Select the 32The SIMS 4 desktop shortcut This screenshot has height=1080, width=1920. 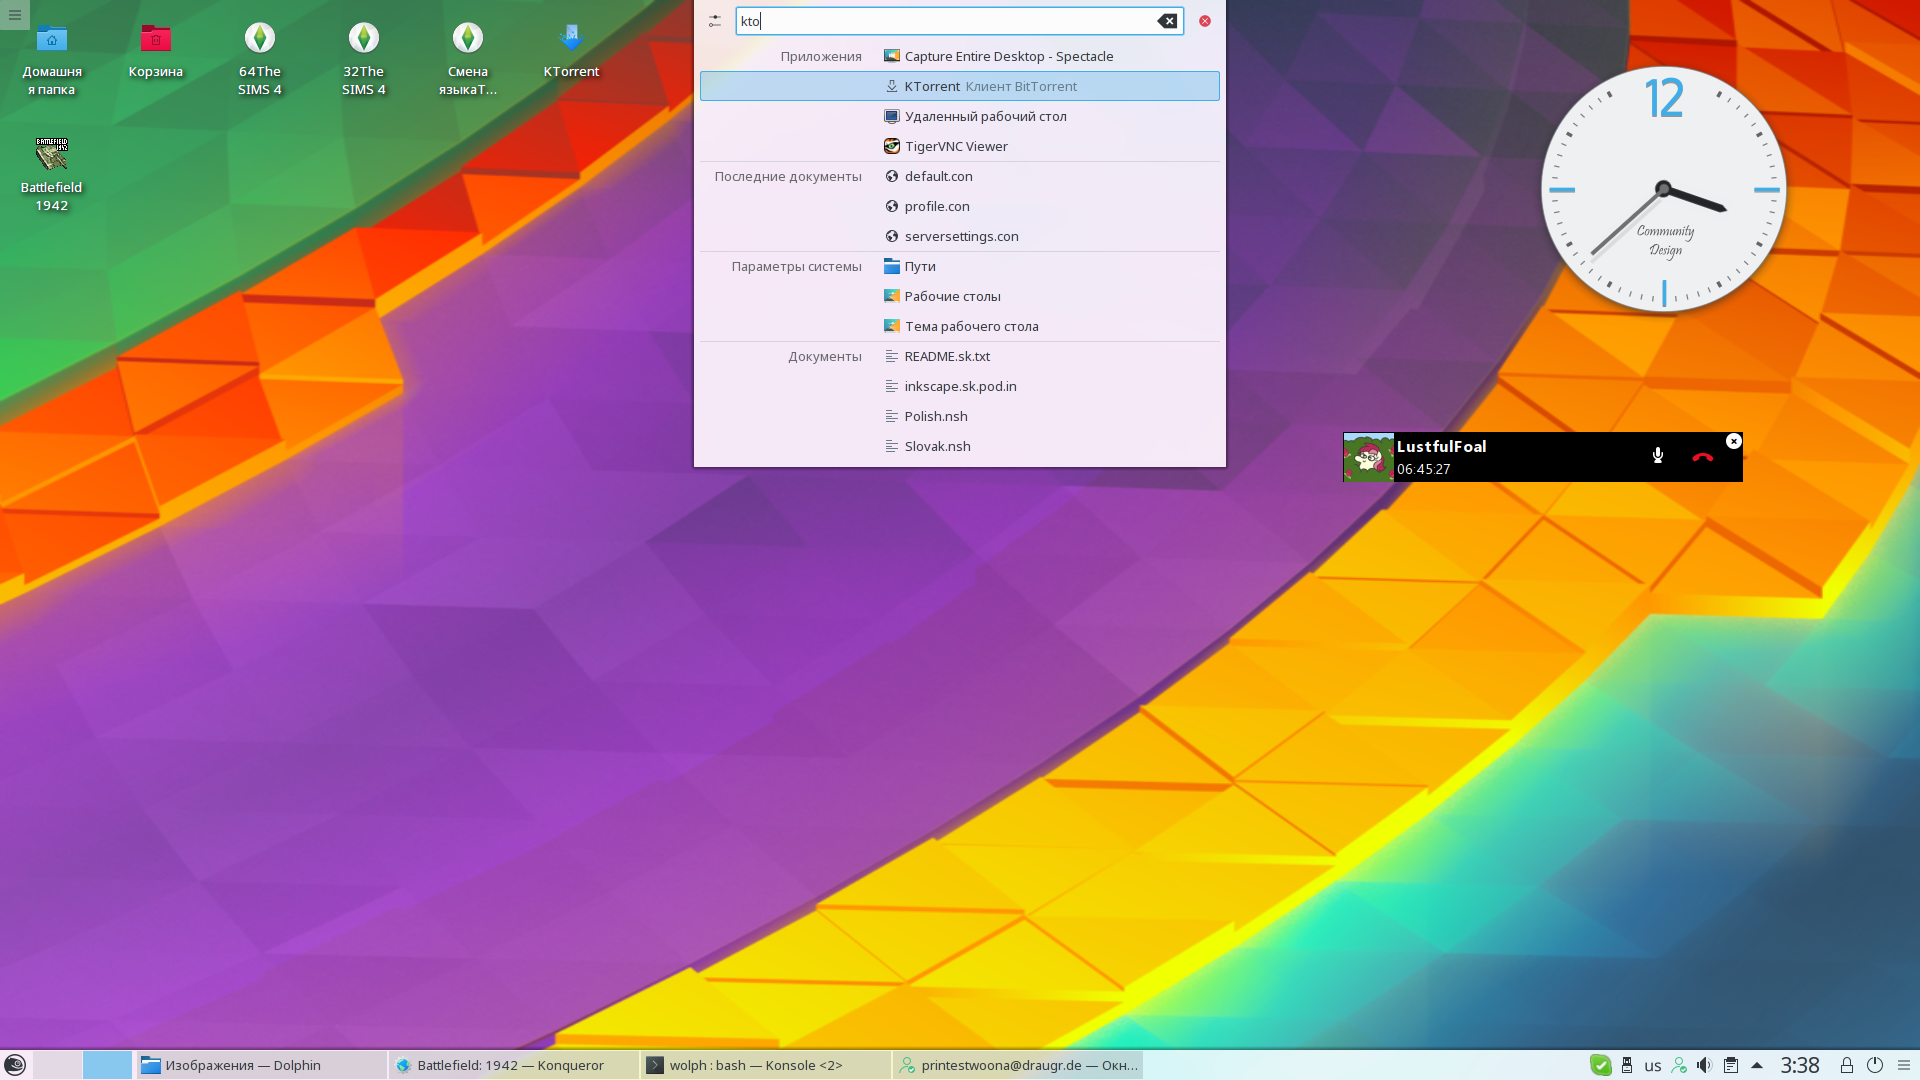364,60
